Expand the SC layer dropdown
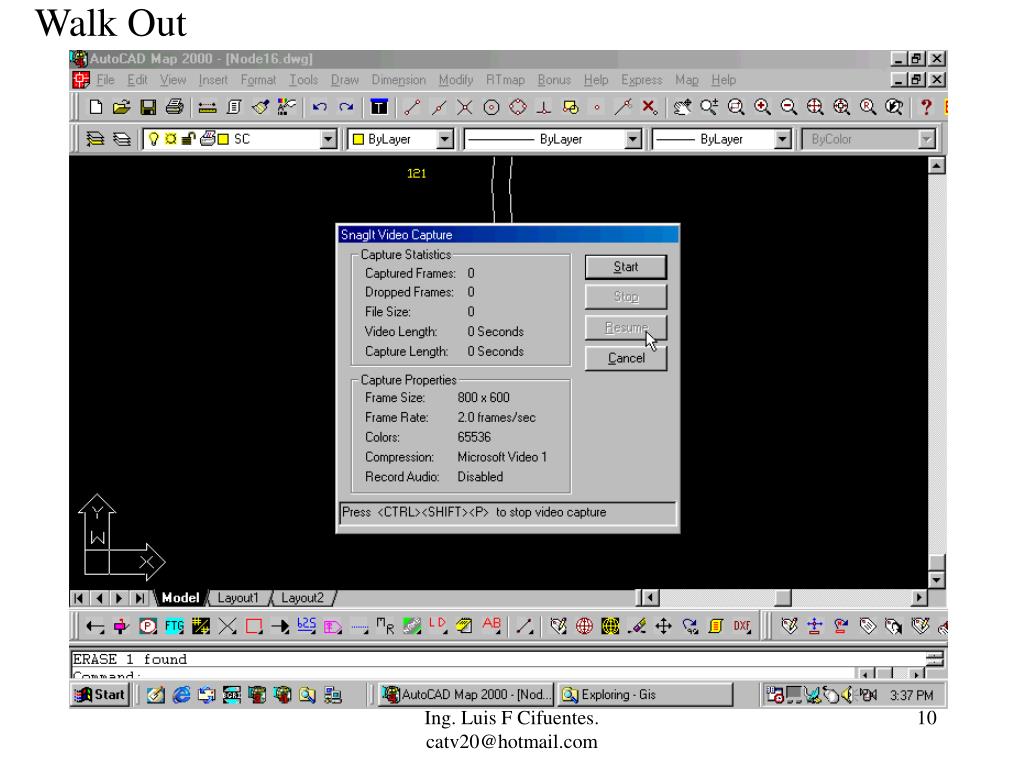The width and height of the screenshot is (1024, 768). (328, 139)
